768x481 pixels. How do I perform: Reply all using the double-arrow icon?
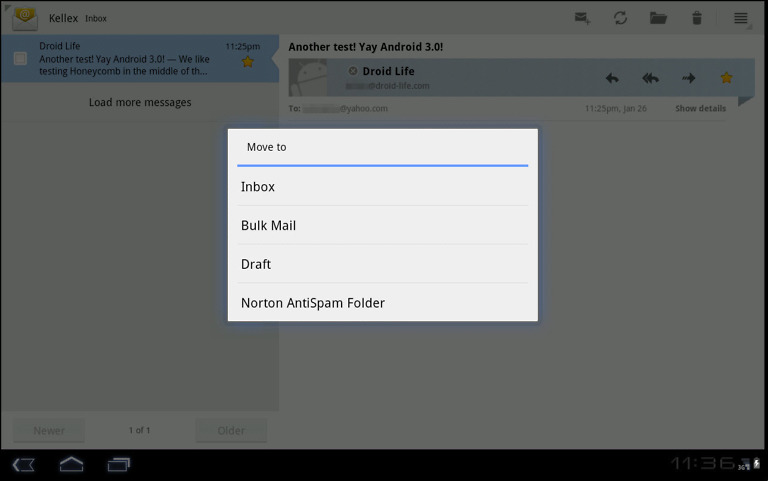[x=650, y=78]
